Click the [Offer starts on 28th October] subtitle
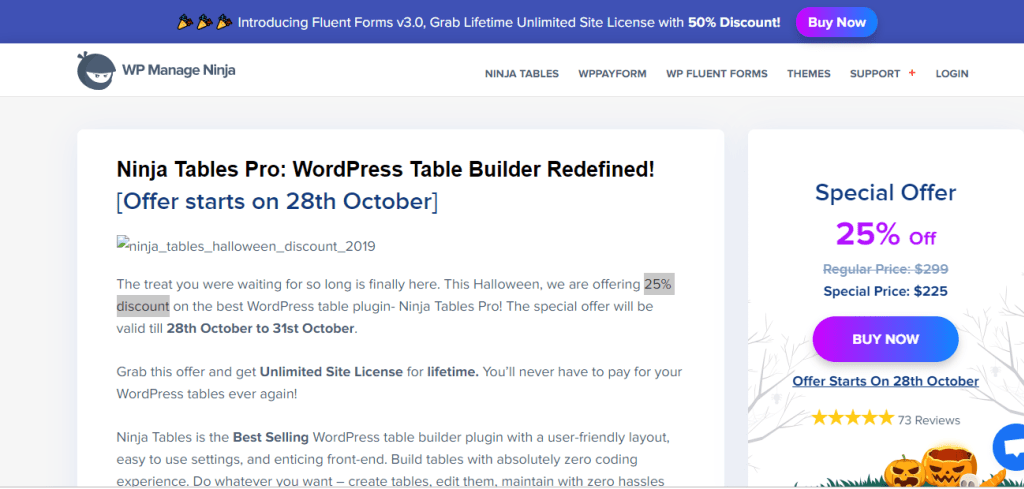Viewport: 1024px width, 489px height. pos(277,202)
